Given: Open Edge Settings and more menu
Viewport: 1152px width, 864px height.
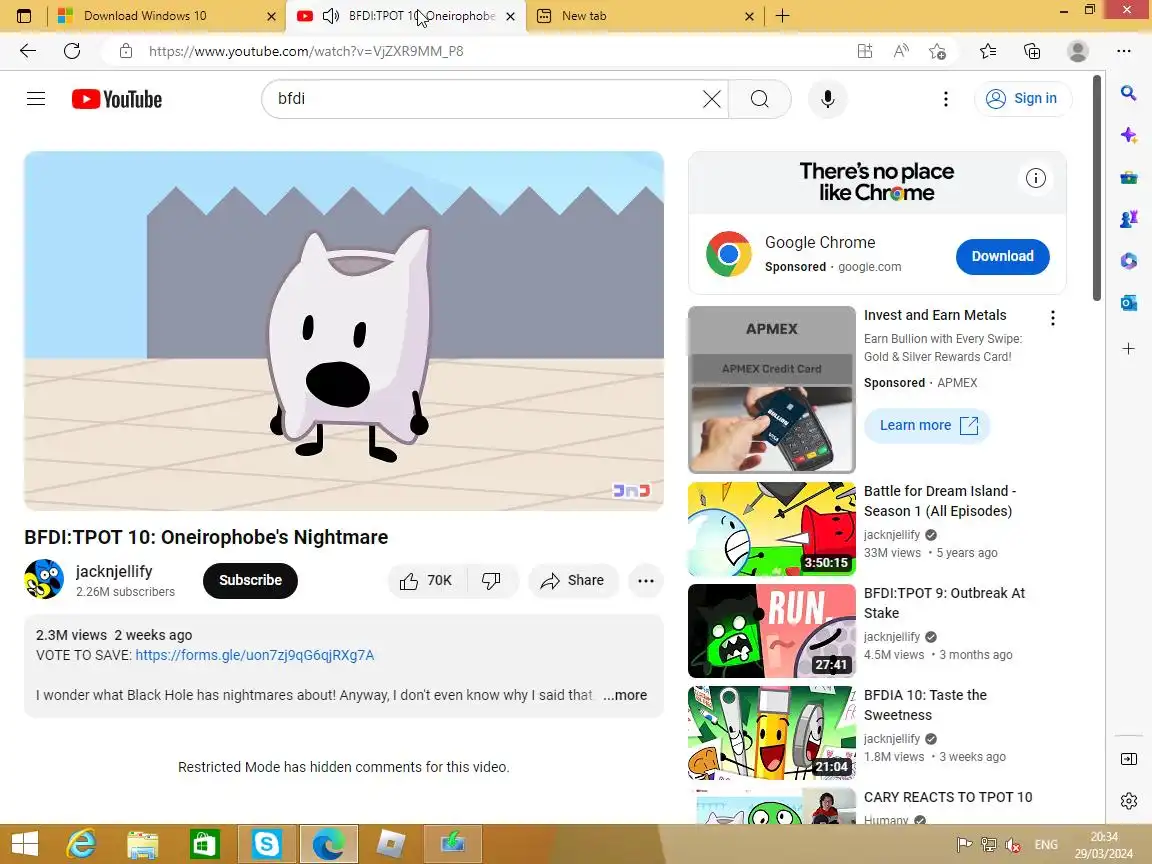Looking at the screenshot, I should [x=1123, y=51].
